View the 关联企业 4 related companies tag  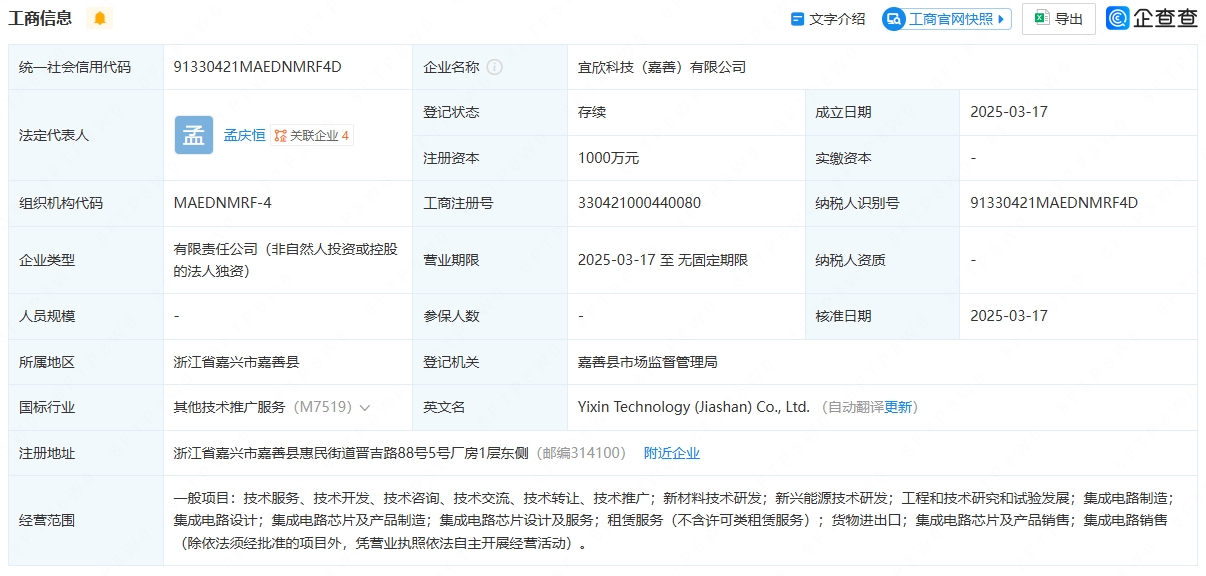[x=312, y=136]
